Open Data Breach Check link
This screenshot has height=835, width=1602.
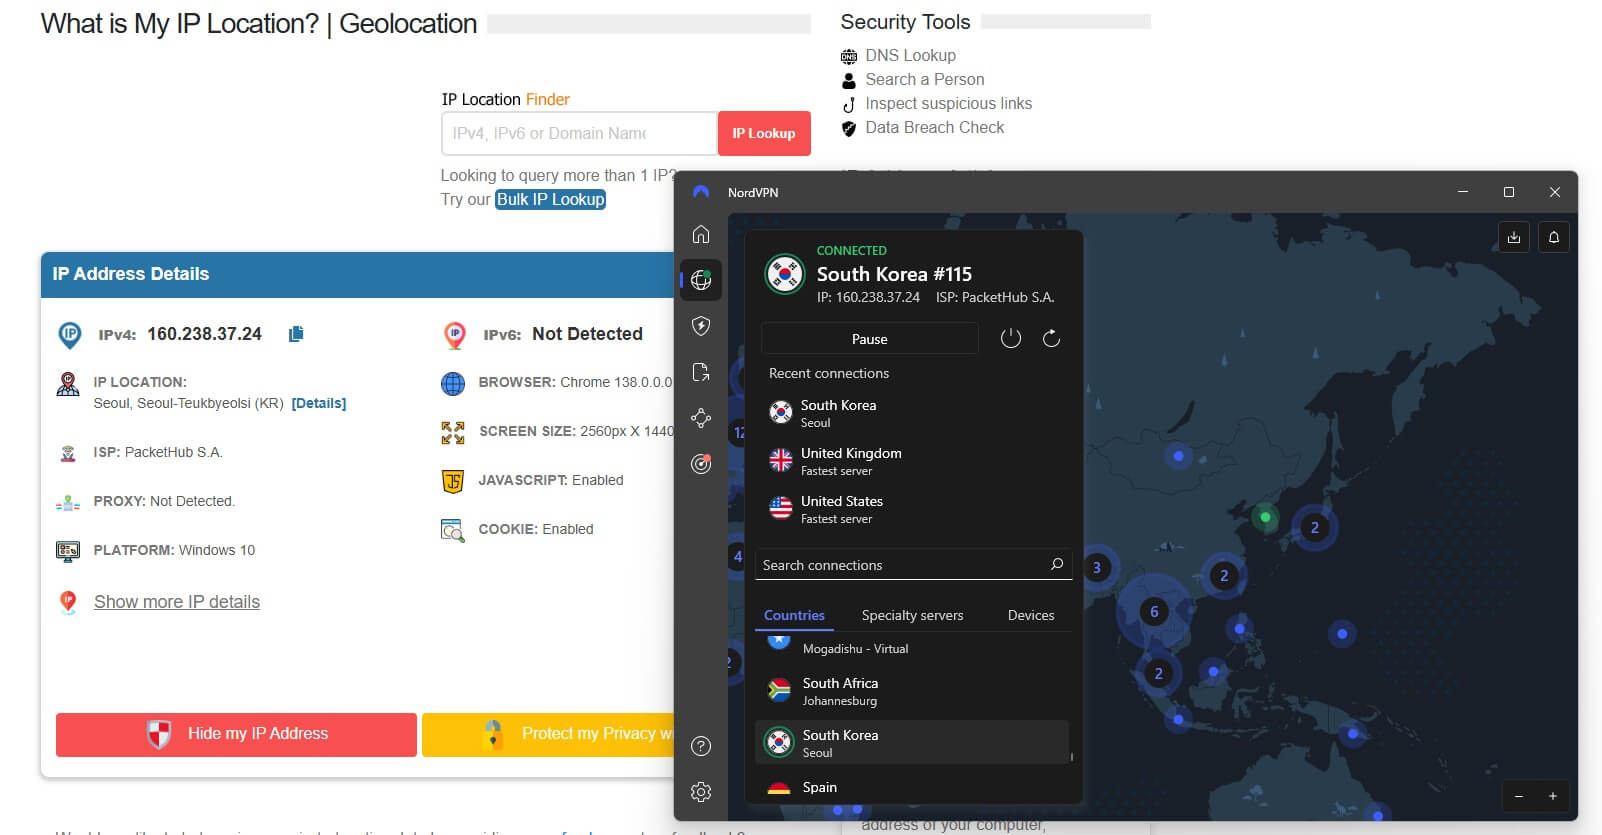click(x=934, y=127)
